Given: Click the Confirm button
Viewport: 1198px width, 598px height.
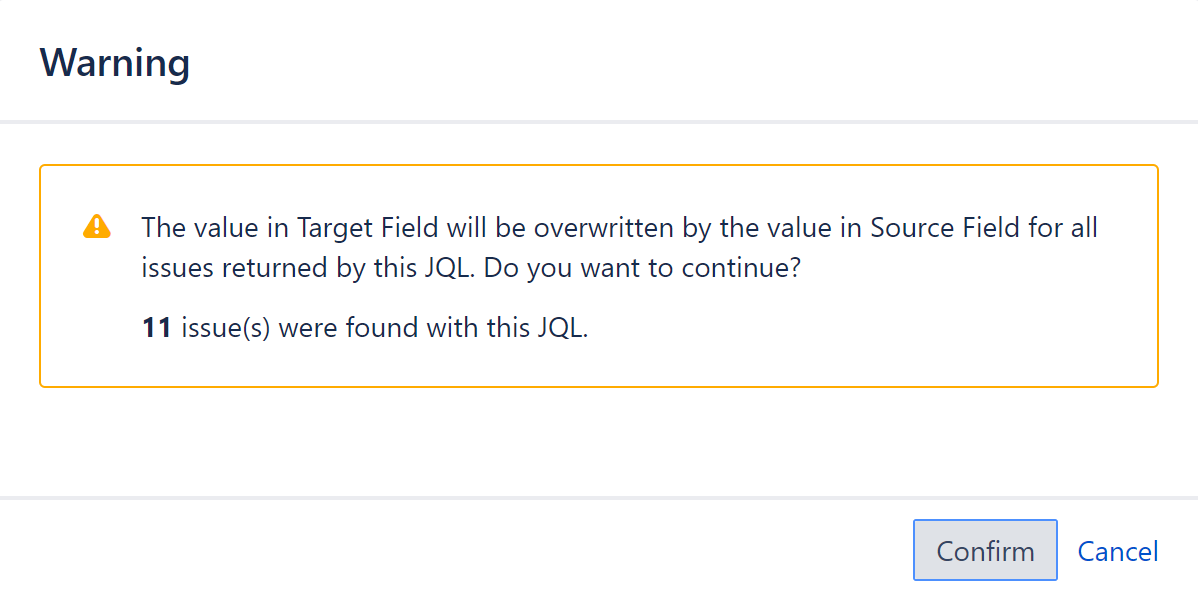Looking at the screenshot, I should click(x=984, y=550).
